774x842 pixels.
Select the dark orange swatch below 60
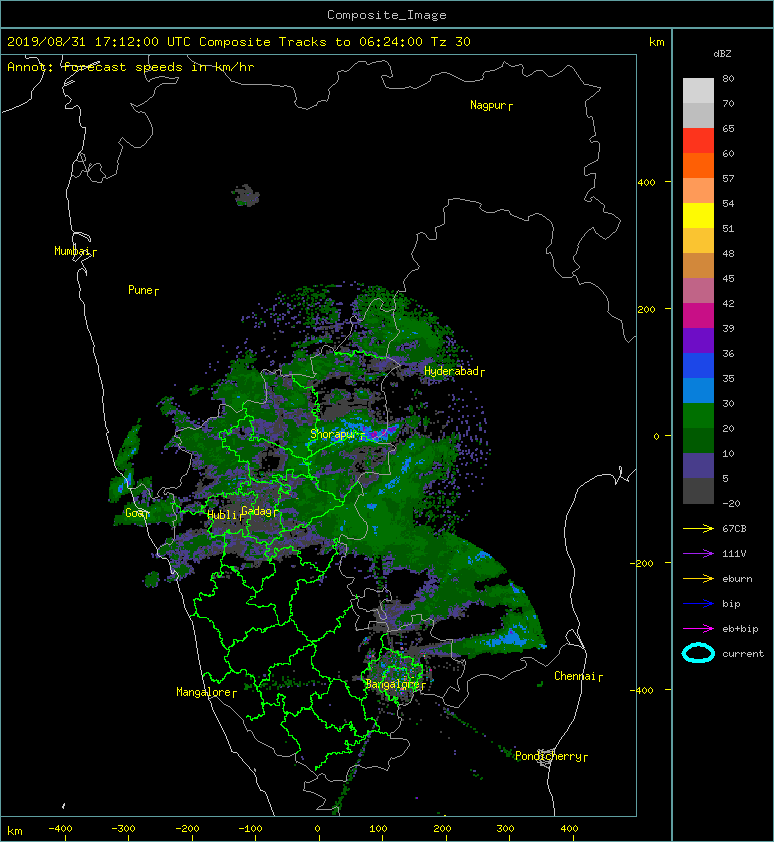tap(698, 165)
